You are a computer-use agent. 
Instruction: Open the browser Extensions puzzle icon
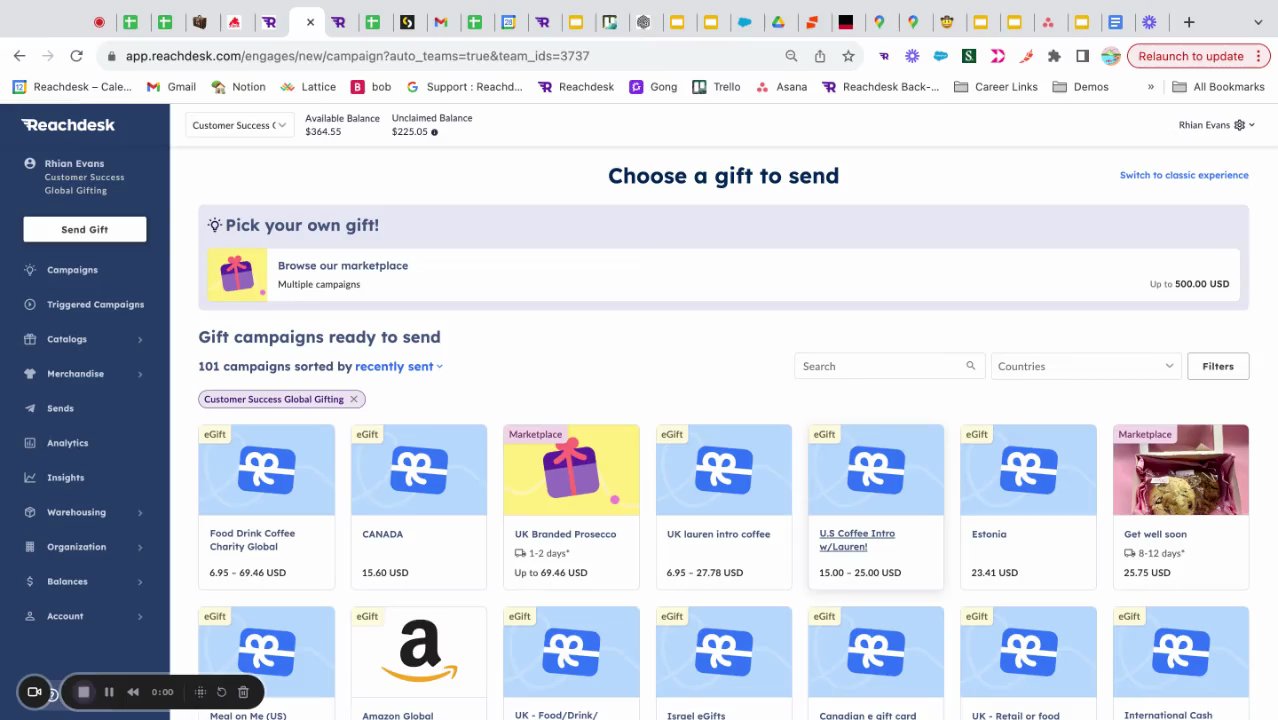[1054, 56]
